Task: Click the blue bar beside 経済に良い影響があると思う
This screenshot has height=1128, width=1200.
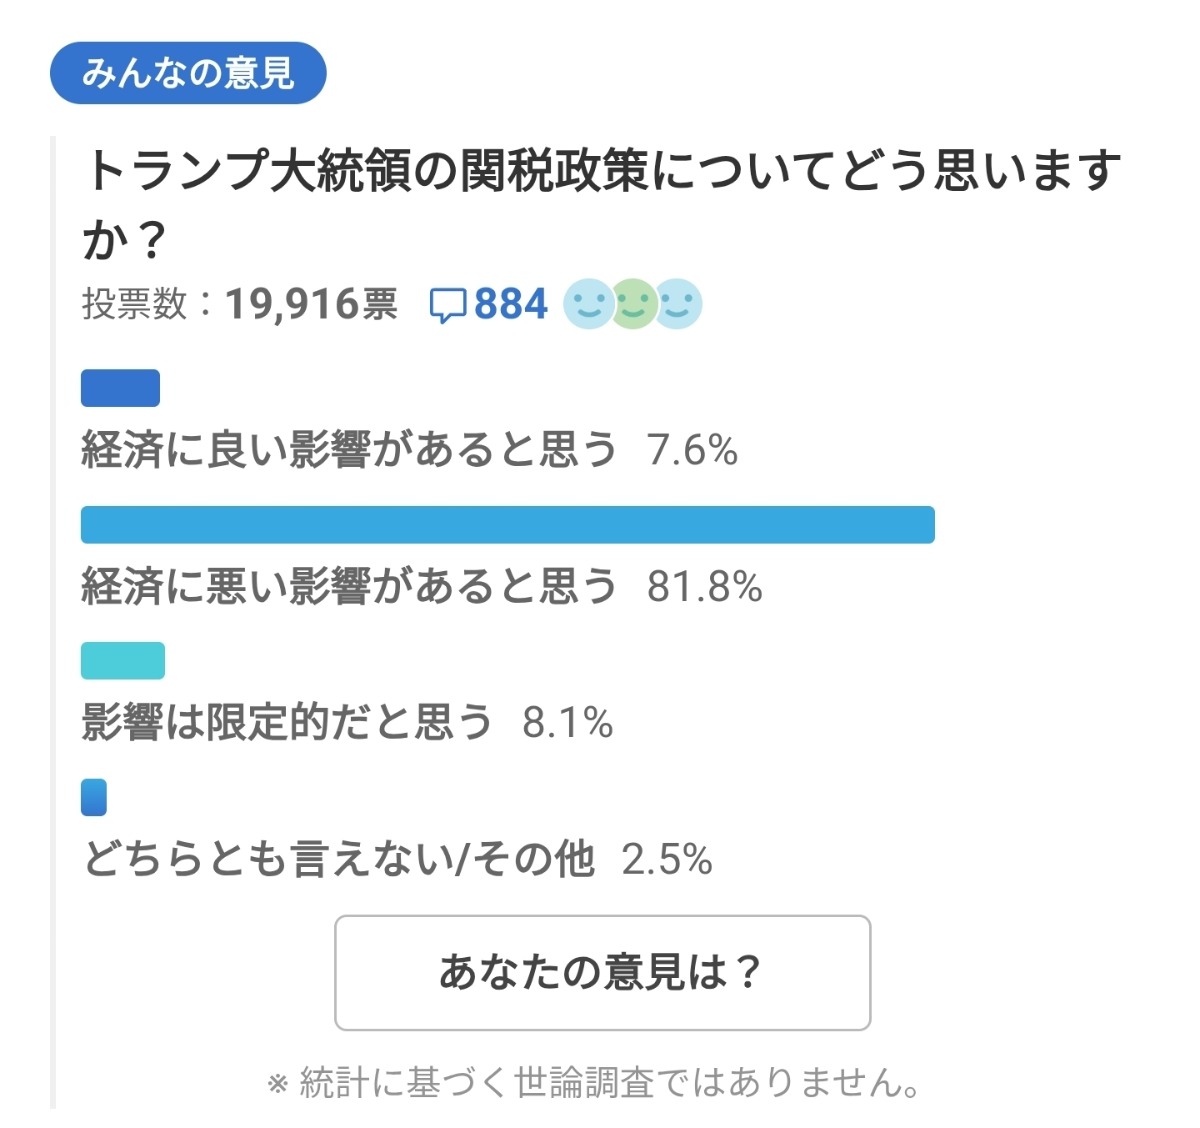Action: (x=120, y=389)
